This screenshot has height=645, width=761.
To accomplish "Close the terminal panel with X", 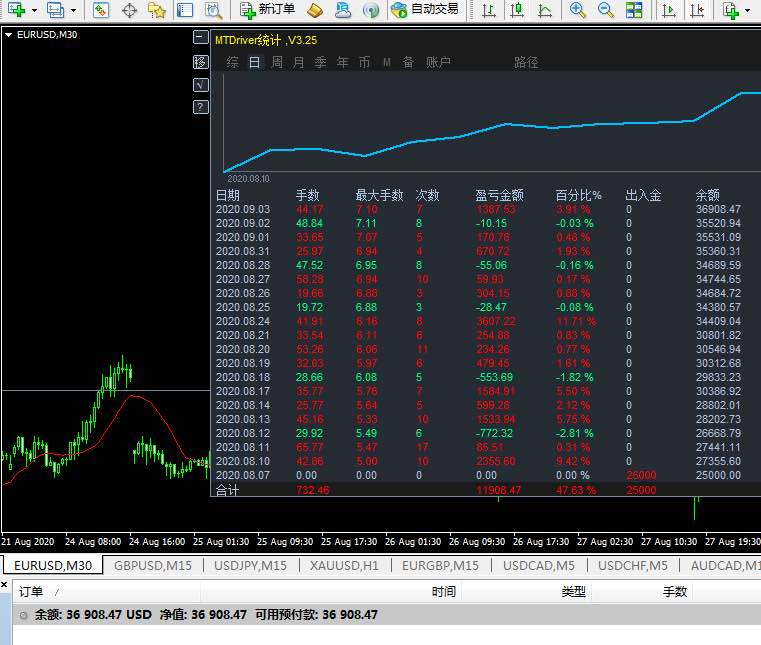I will coord(4,585).
